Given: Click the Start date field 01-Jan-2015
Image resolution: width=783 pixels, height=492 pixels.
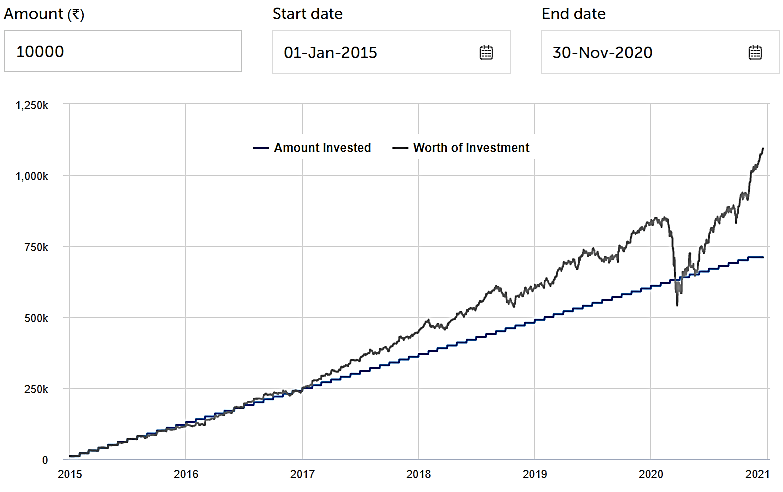Looking at the screenshot, I should (x=372, y=52).
